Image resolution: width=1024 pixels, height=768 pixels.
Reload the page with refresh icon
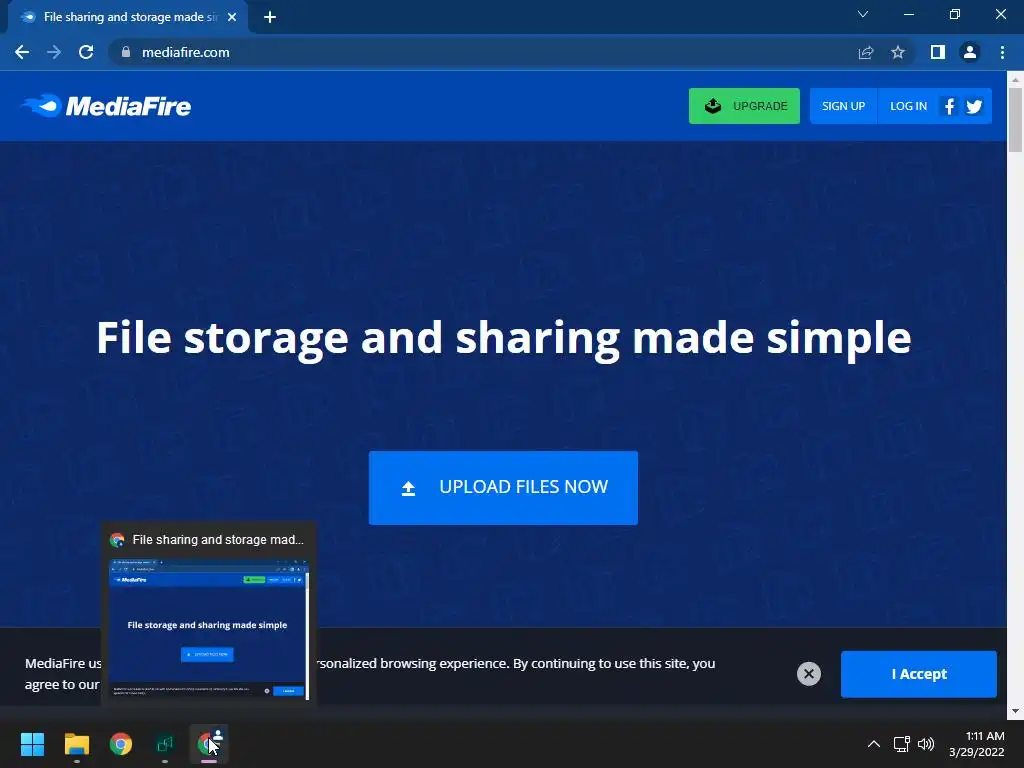pyautogui.click(x=86, y=52)
